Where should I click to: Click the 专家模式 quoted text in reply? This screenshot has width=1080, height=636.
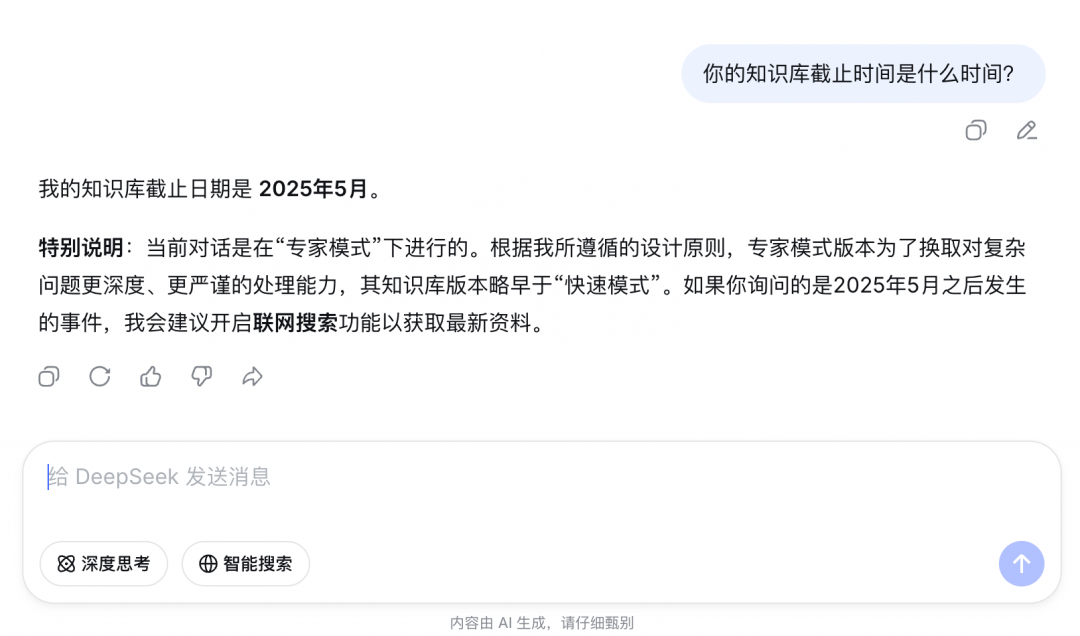(x=330, y=248)
